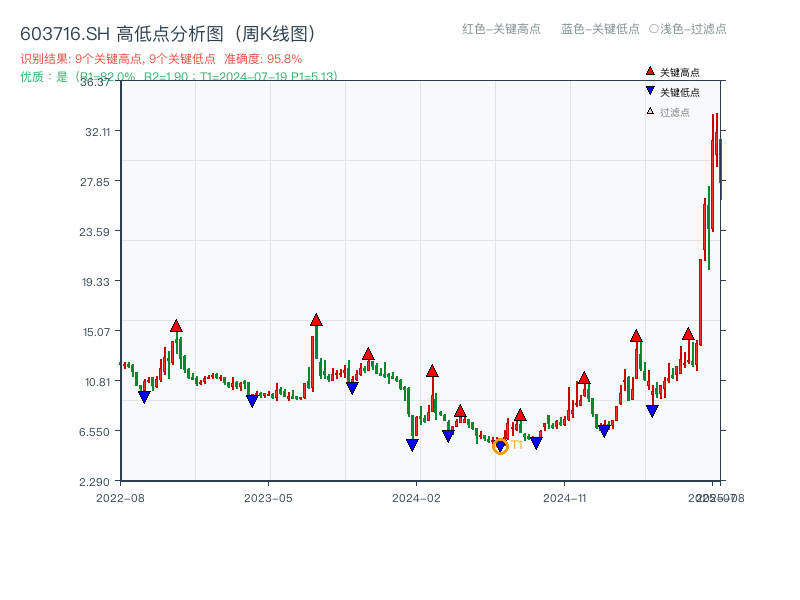Select the blue key-low triangle just before 2024-02
Screen dimensions: 800x600
pos(412,445)
